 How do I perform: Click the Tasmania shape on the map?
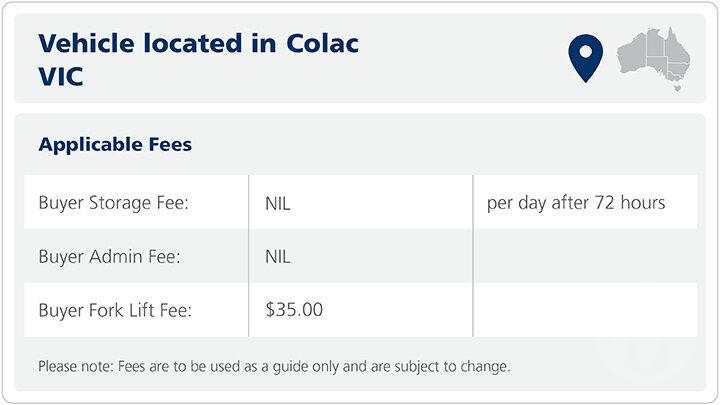[677, 88]
